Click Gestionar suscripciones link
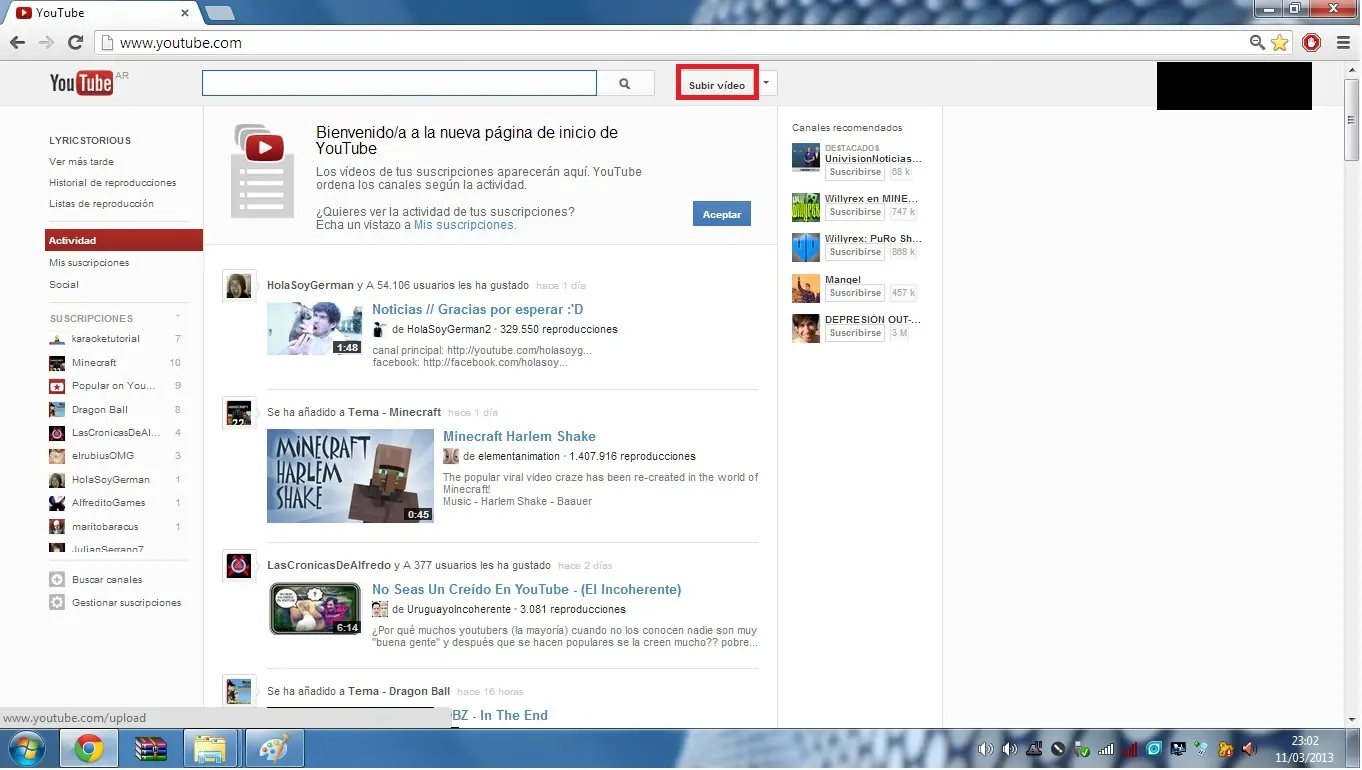The height and width of the screenshot is (770, 1362). tap(127, 603)
